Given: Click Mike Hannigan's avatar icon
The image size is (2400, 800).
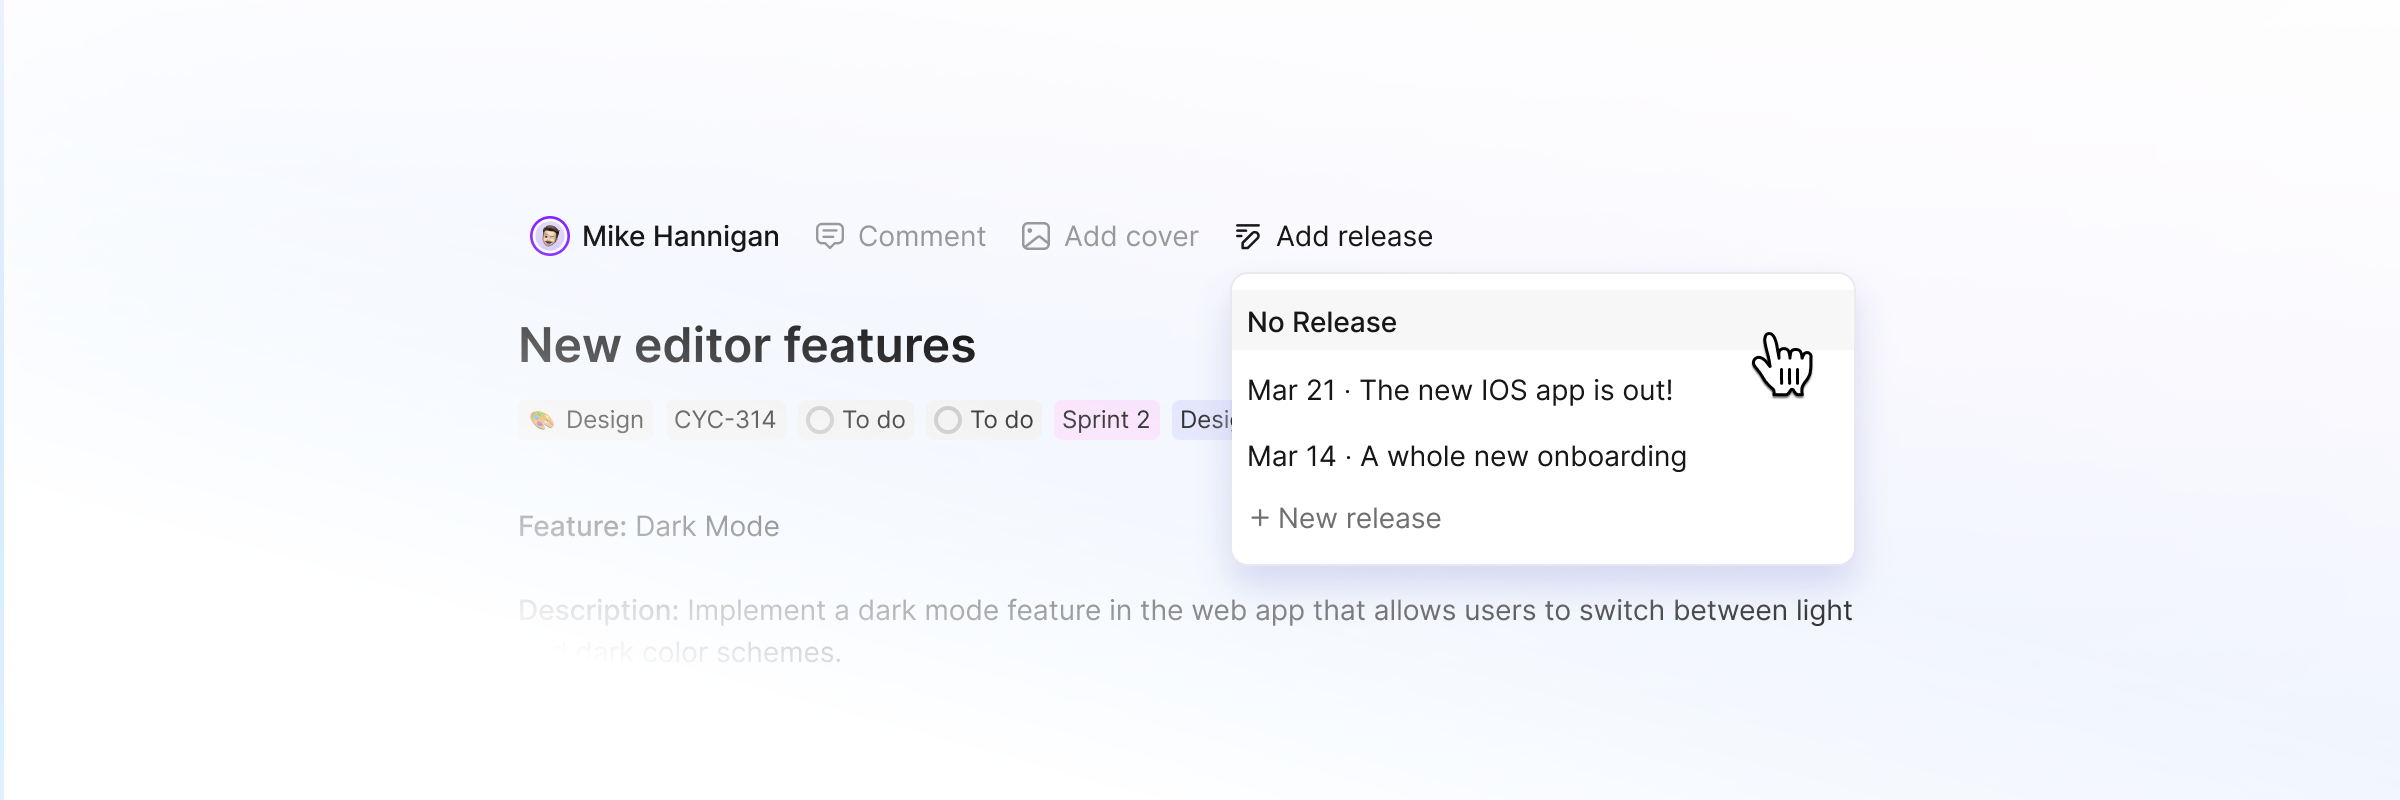Looking at the screenshot, I should (x=549, y=236).
